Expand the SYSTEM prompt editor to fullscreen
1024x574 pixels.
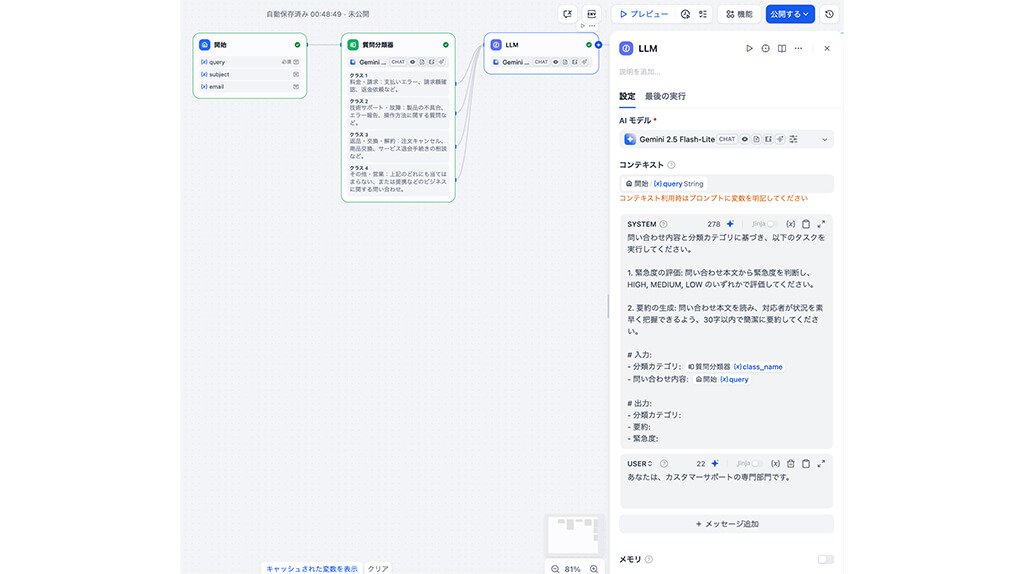coord(821,224)
